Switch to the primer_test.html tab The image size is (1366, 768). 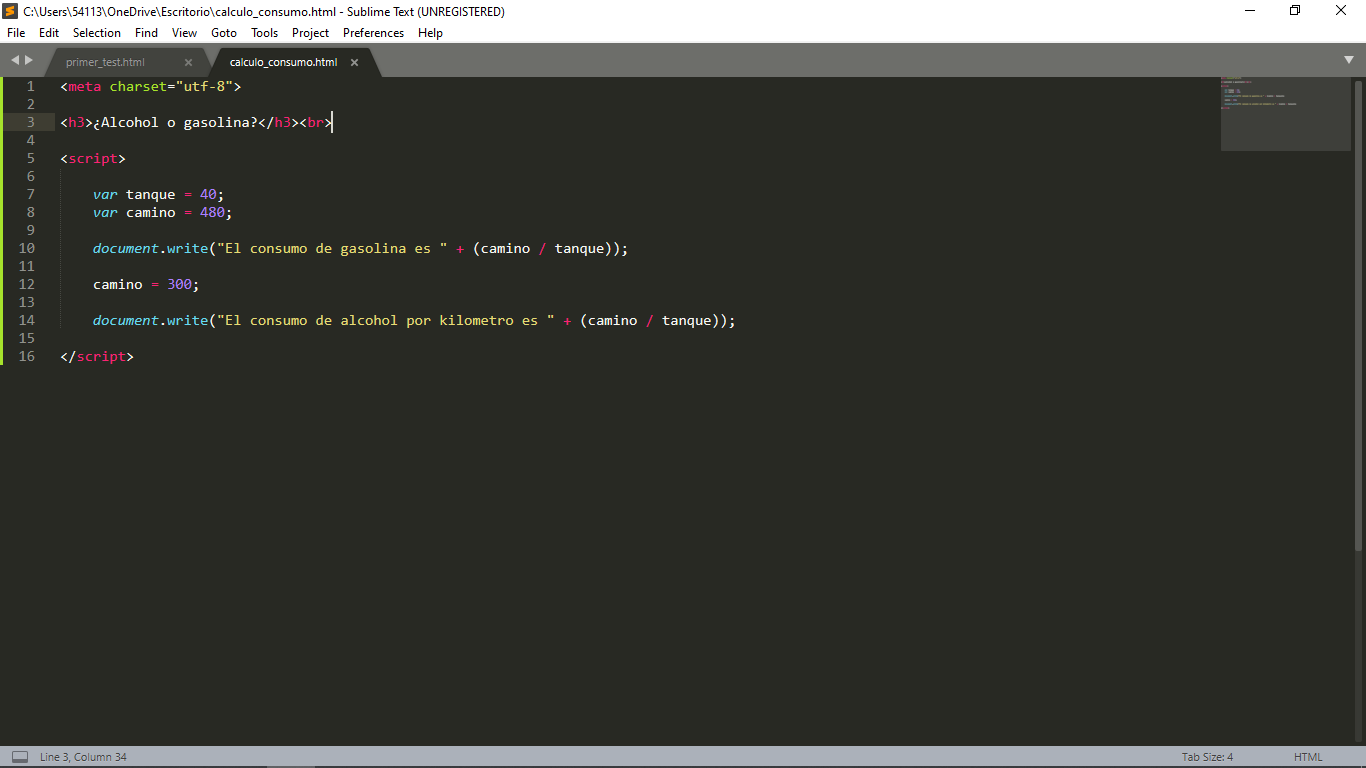coord(105,62)
